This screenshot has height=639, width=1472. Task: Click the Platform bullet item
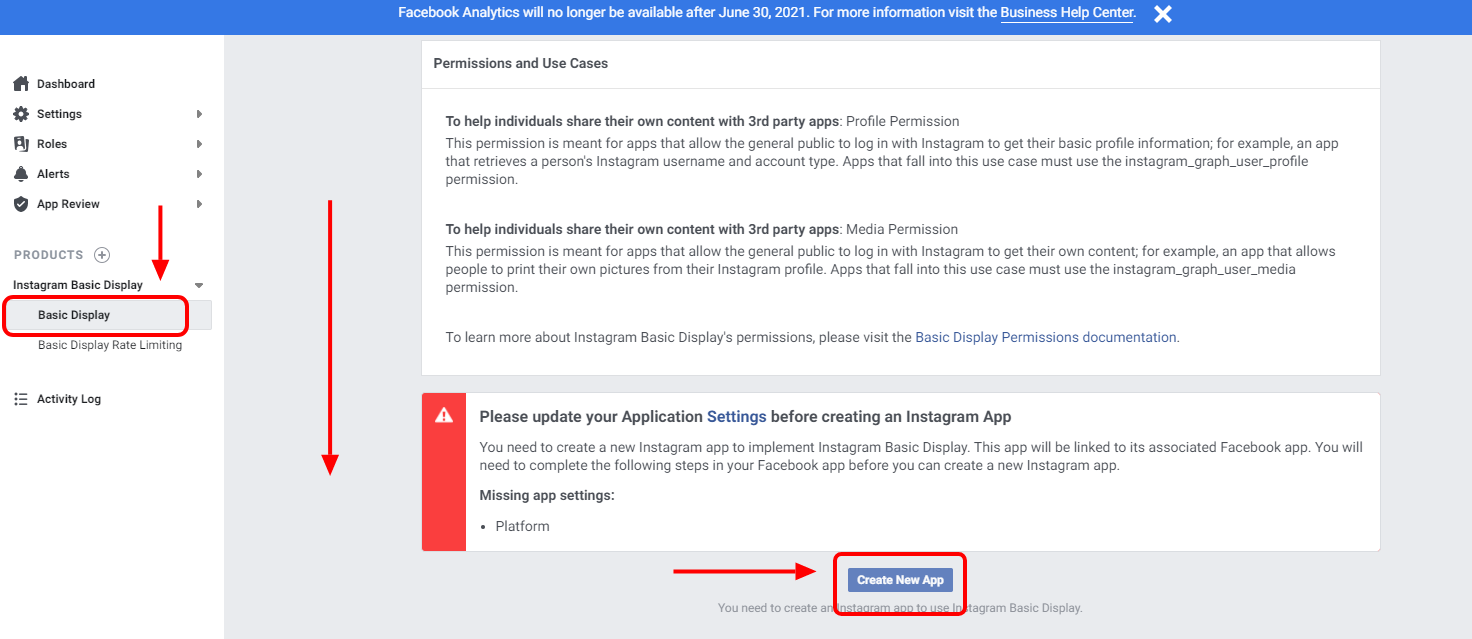[x=523, y=526]
